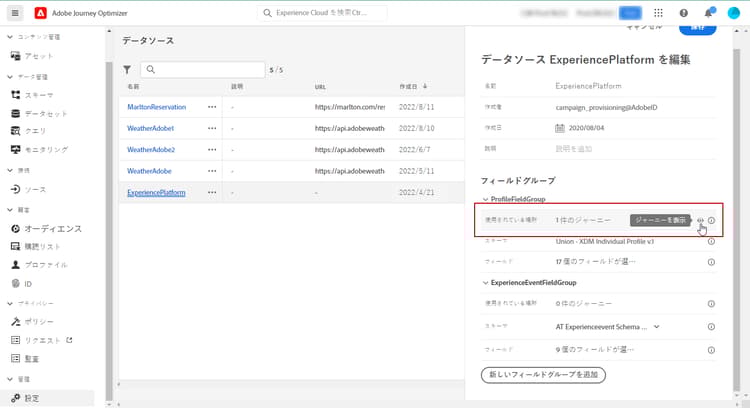750x408 pixels.
Task: Click the 17個のフィールド value text
Action: coord(596,262)
